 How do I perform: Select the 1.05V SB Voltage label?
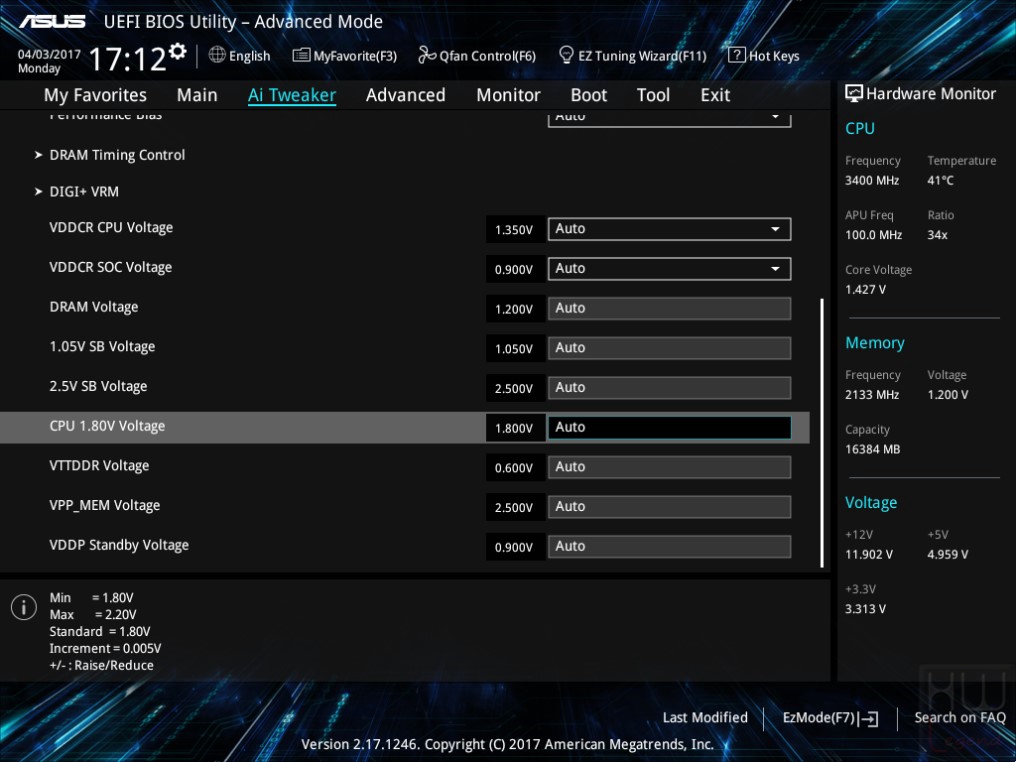(x=102, y=347)
